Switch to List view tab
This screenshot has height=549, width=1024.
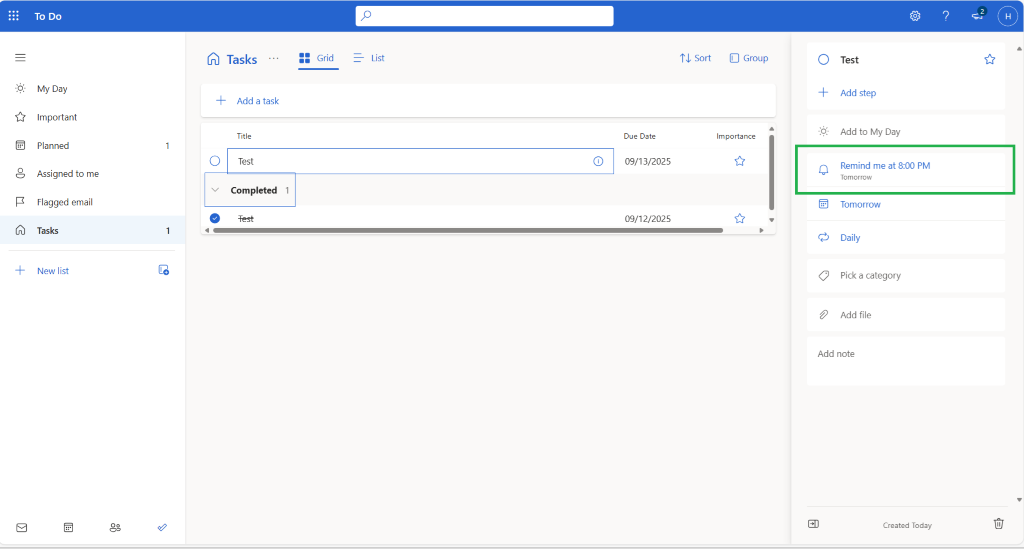369,58
